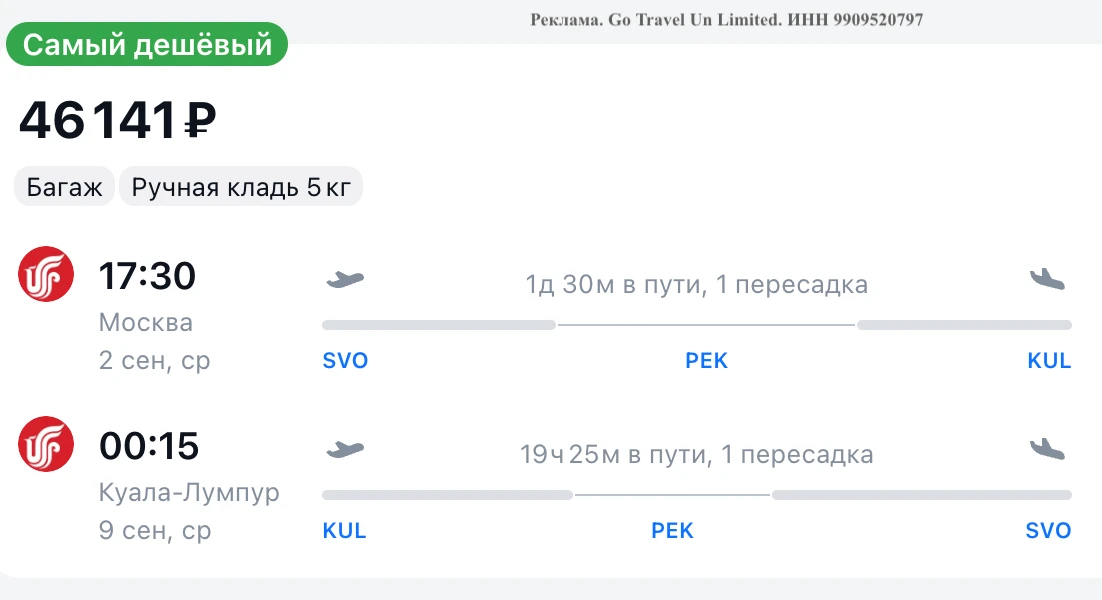Select the Ручная кладь 5 кг tag
This screenshot has height=600, width=1102.
tap(241, 187)
